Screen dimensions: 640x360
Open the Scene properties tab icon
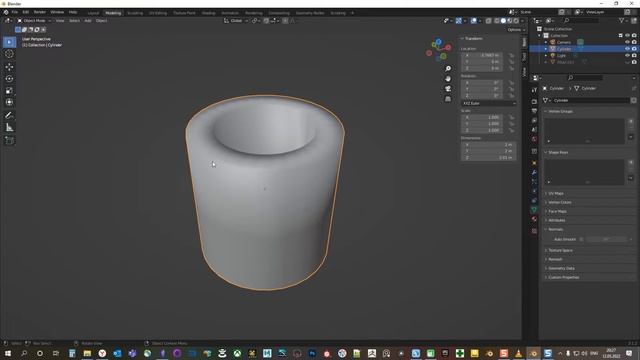534,130
